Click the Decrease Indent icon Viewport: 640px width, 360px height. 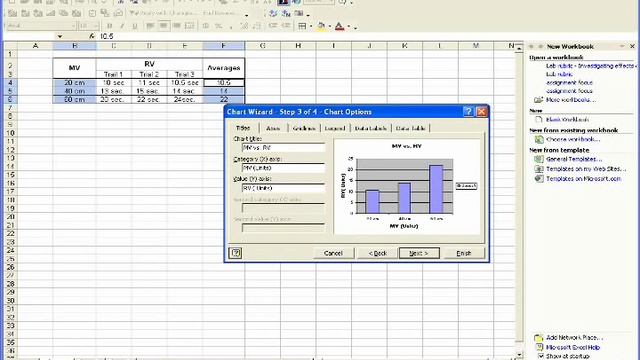(273, 26)
